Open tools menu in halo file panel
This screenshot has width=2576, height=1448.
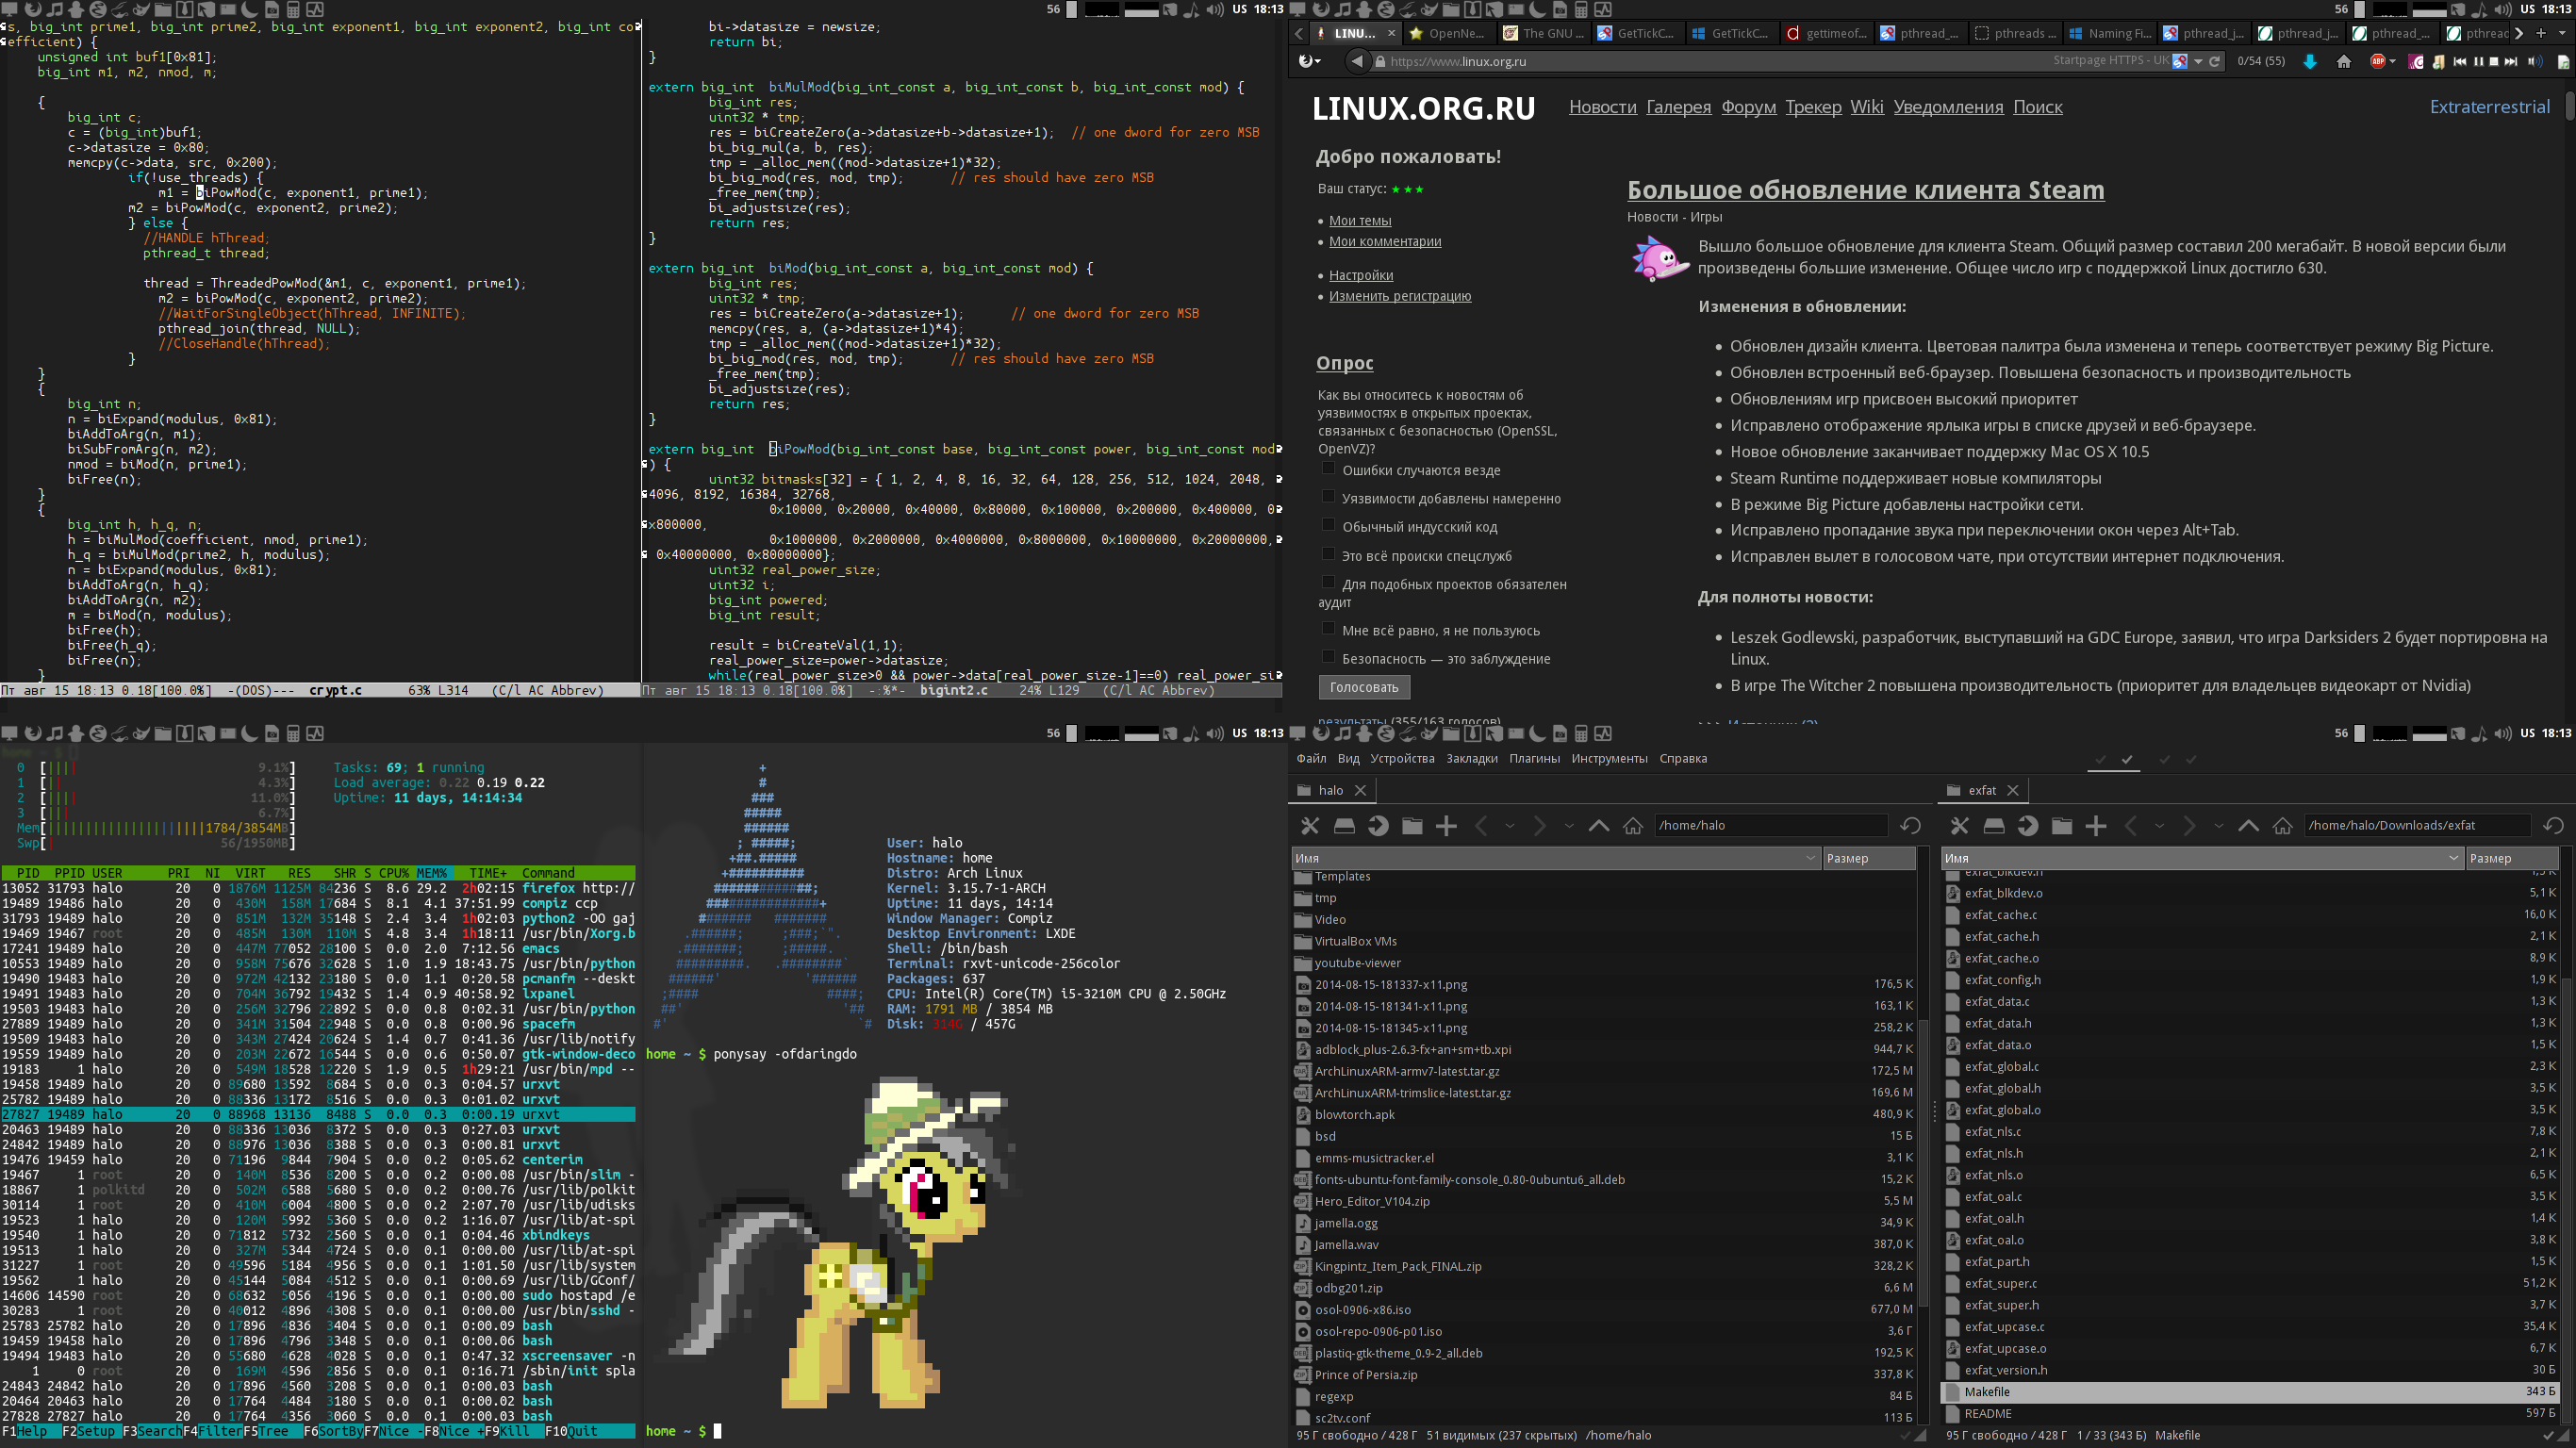pos(1309,825)
